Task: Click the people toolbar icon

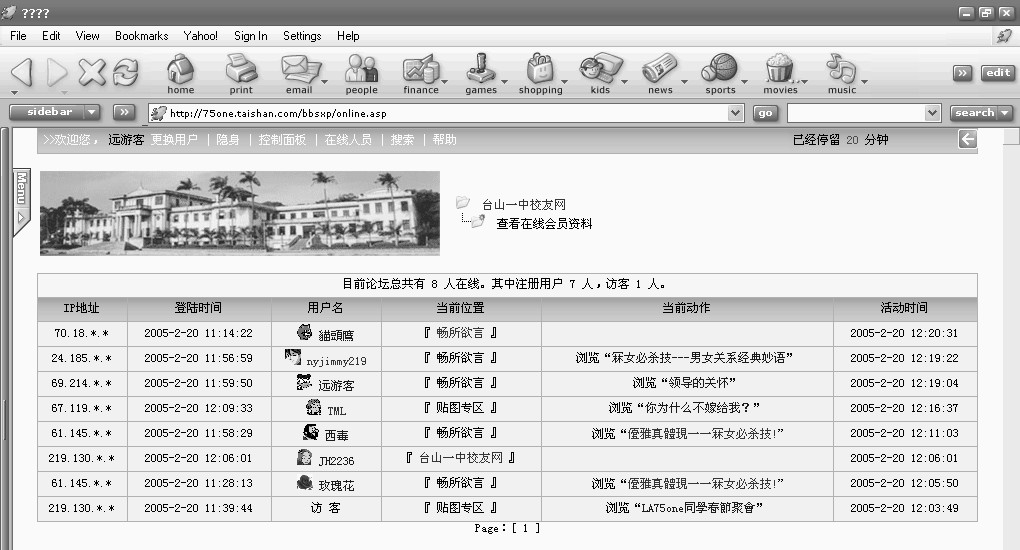Action: tap(361, 72)
